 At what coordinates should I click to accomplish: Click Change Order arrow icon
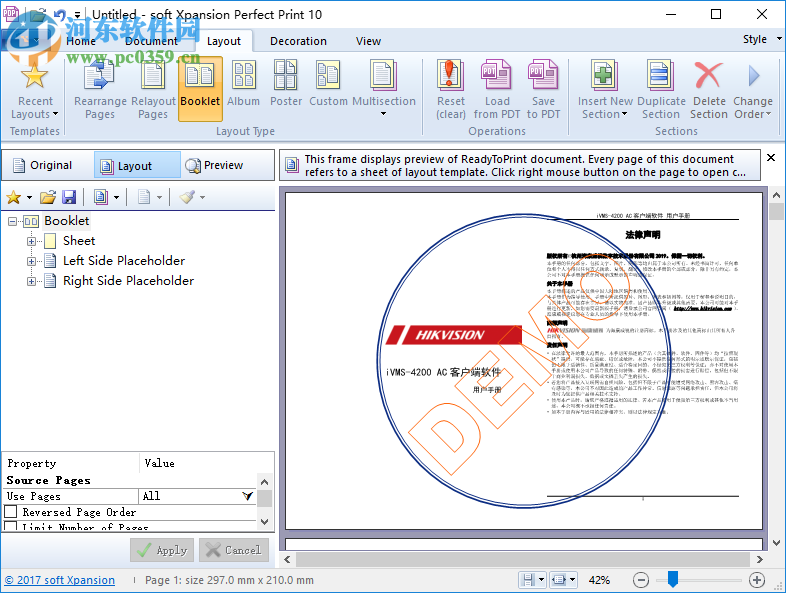(753, 76)
